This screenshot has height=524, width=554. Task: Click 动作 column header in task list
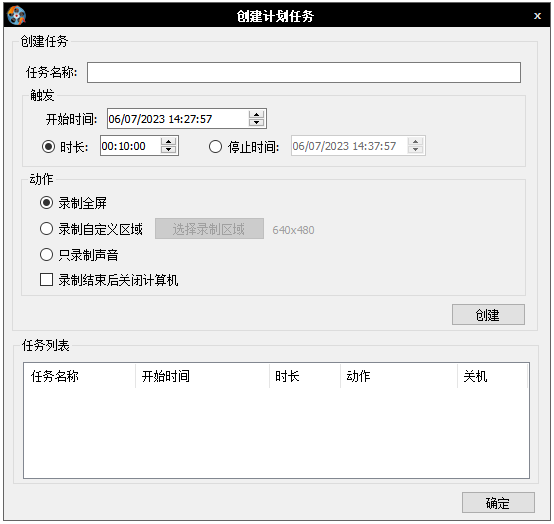point(399,376)
